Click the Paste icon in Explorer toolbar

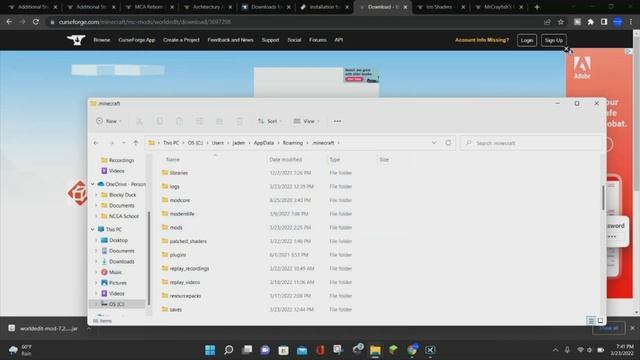pos(179,121)
